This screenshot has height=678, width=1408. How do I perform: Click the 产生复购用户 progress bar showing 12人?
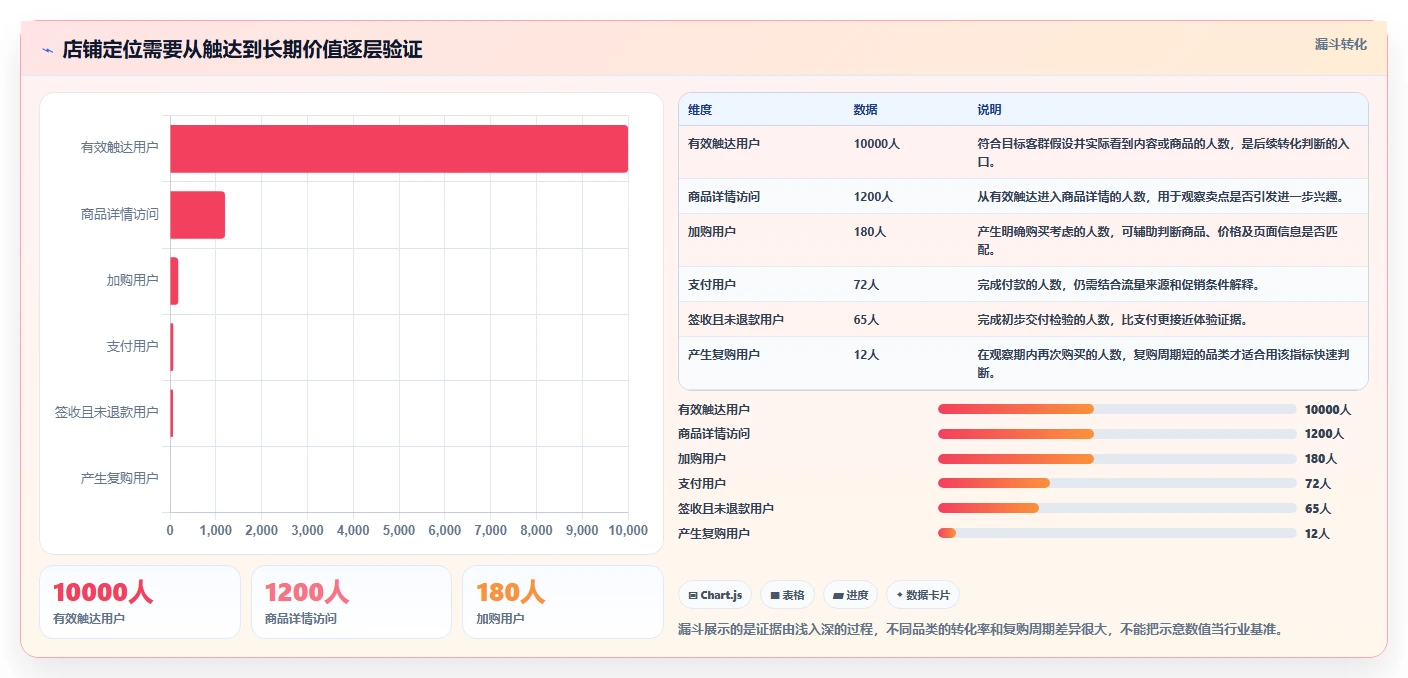pyautogui.click(x=1117, y=533)
